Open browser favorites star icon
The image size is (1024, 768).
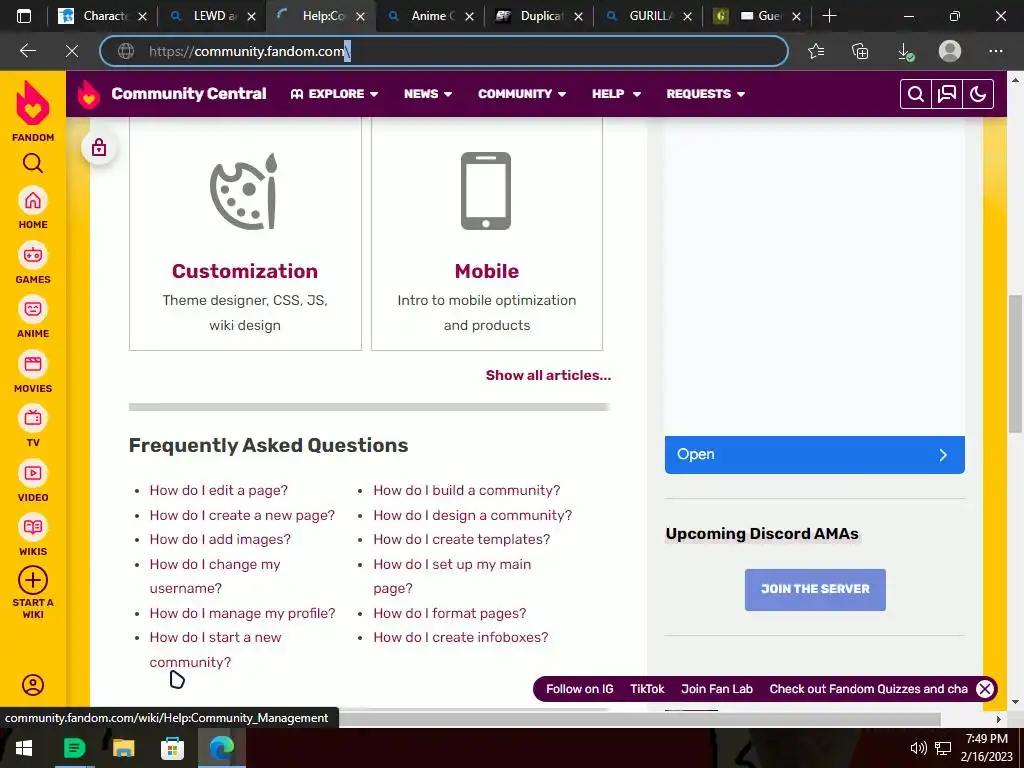click(x=816, y=51)
